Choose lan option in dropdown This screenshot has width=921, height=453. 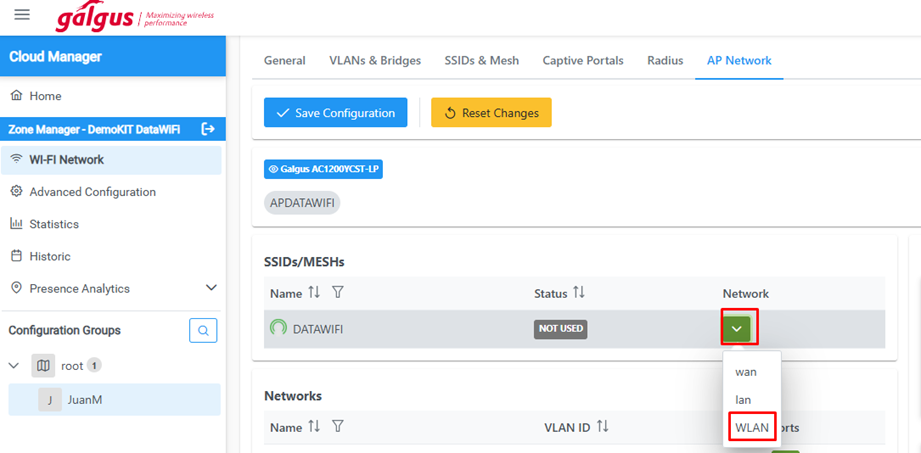click(743, 399)
